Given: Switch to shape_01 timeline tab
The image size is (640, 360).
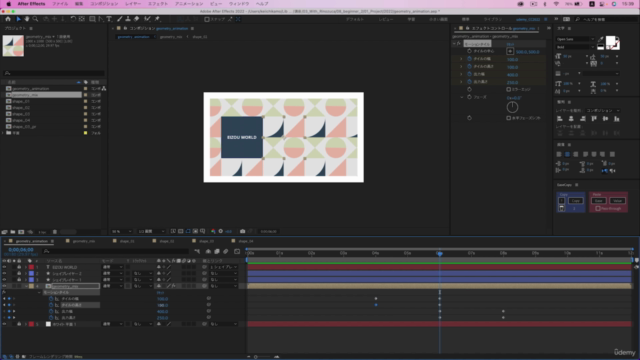Looking at the screenshot, I should 127,241.
